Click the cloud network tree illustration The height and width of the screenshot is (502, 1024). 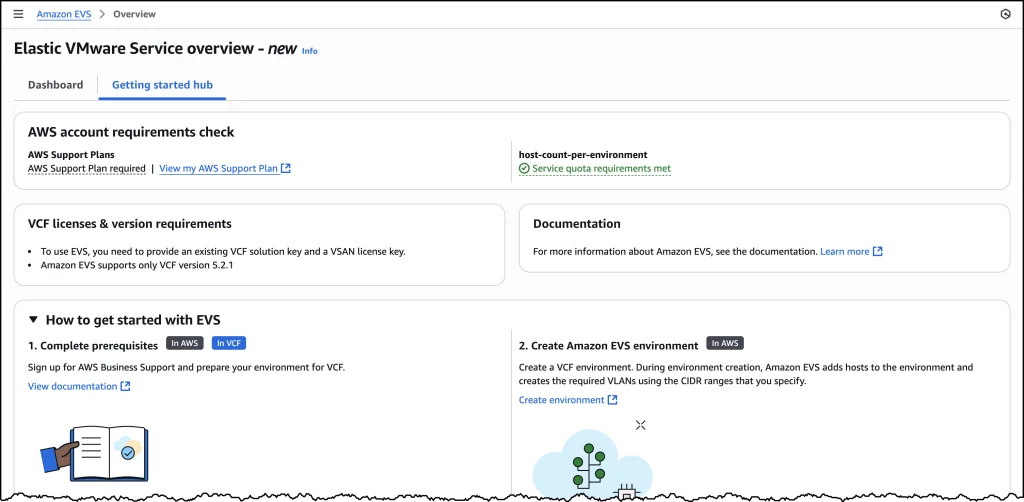coord(592,465)
